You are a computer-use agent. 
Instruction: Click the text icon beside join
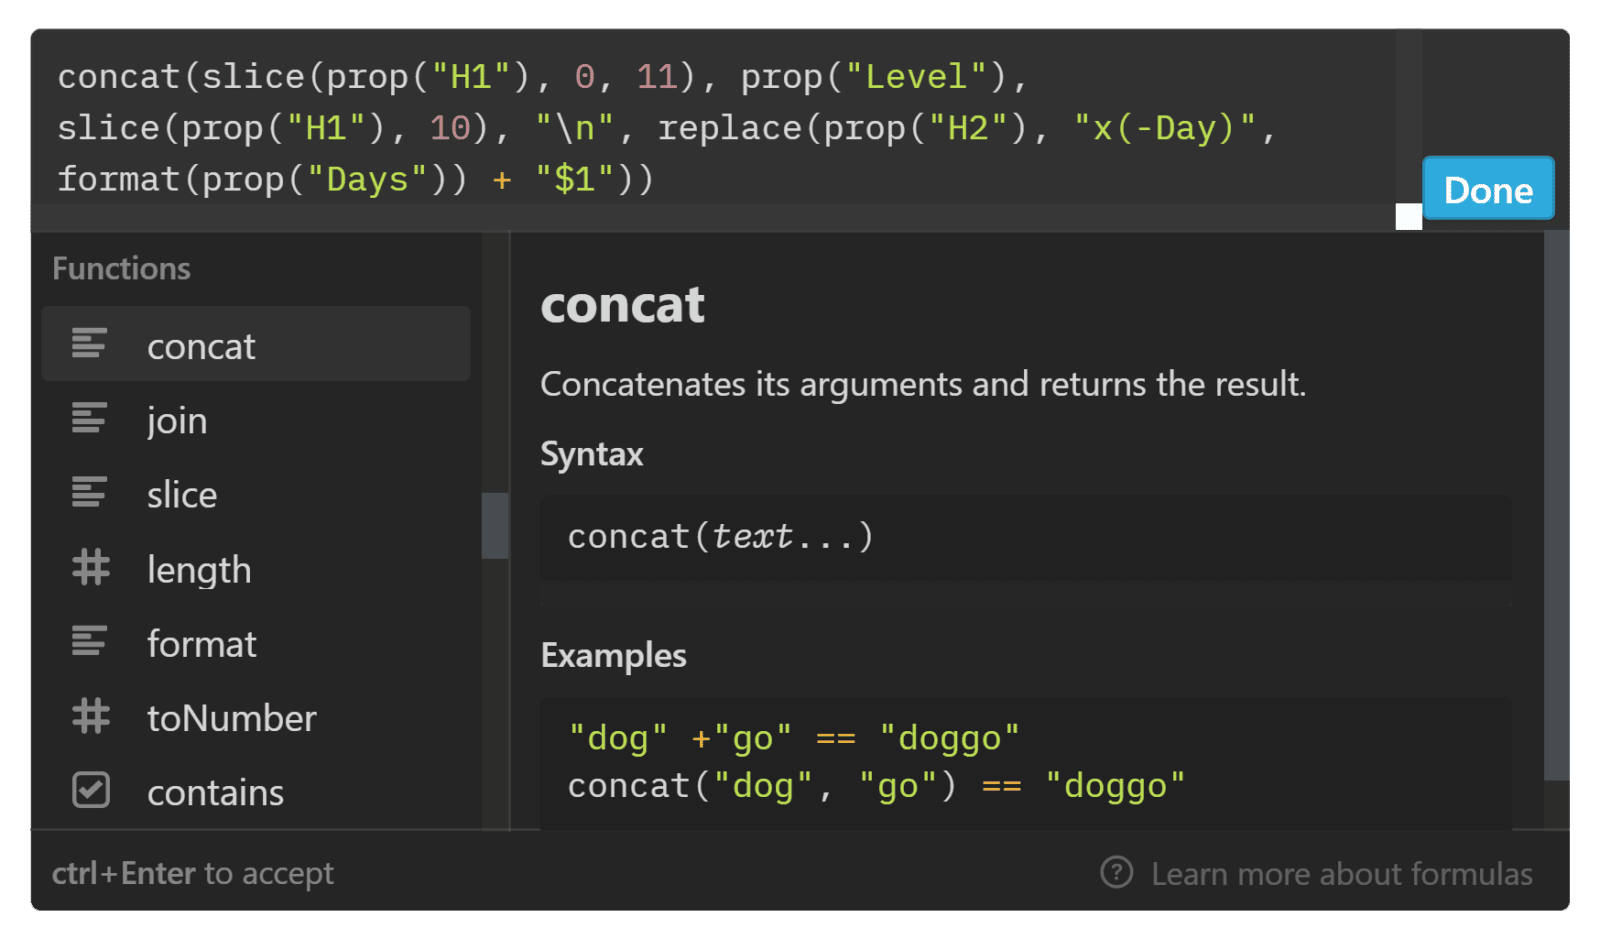point(89,418)
